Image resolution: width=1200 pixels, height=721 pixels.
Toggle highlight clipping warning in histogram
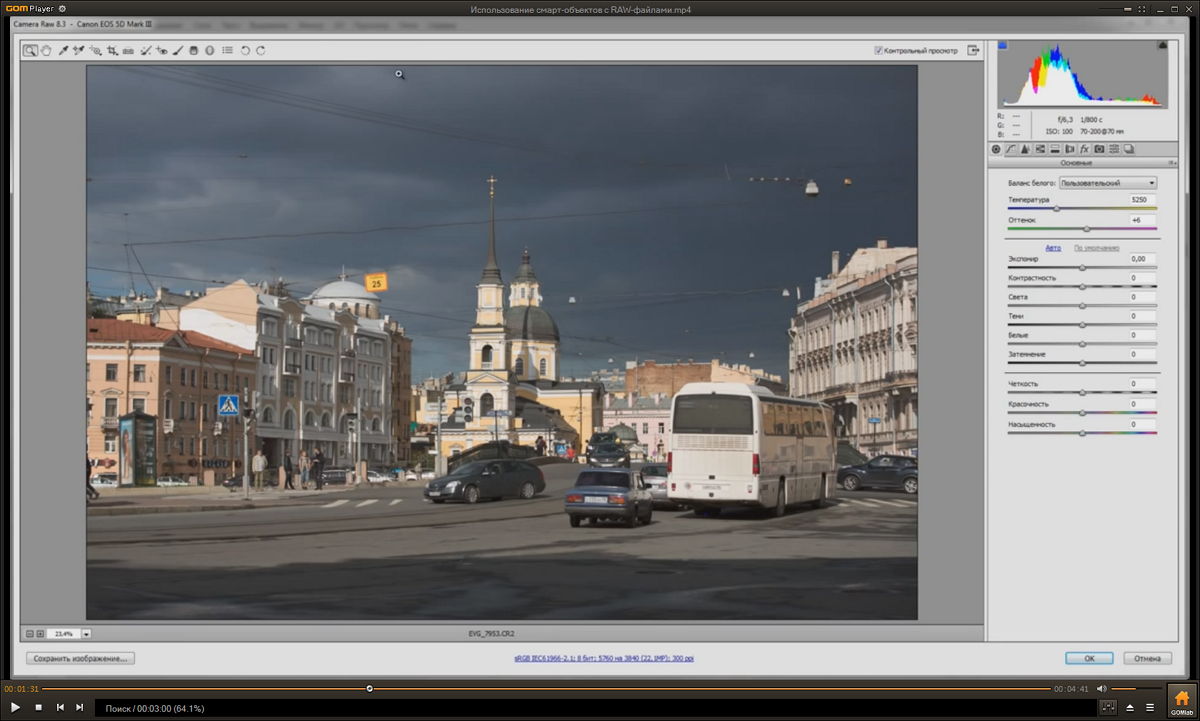tap(1162, 45)
